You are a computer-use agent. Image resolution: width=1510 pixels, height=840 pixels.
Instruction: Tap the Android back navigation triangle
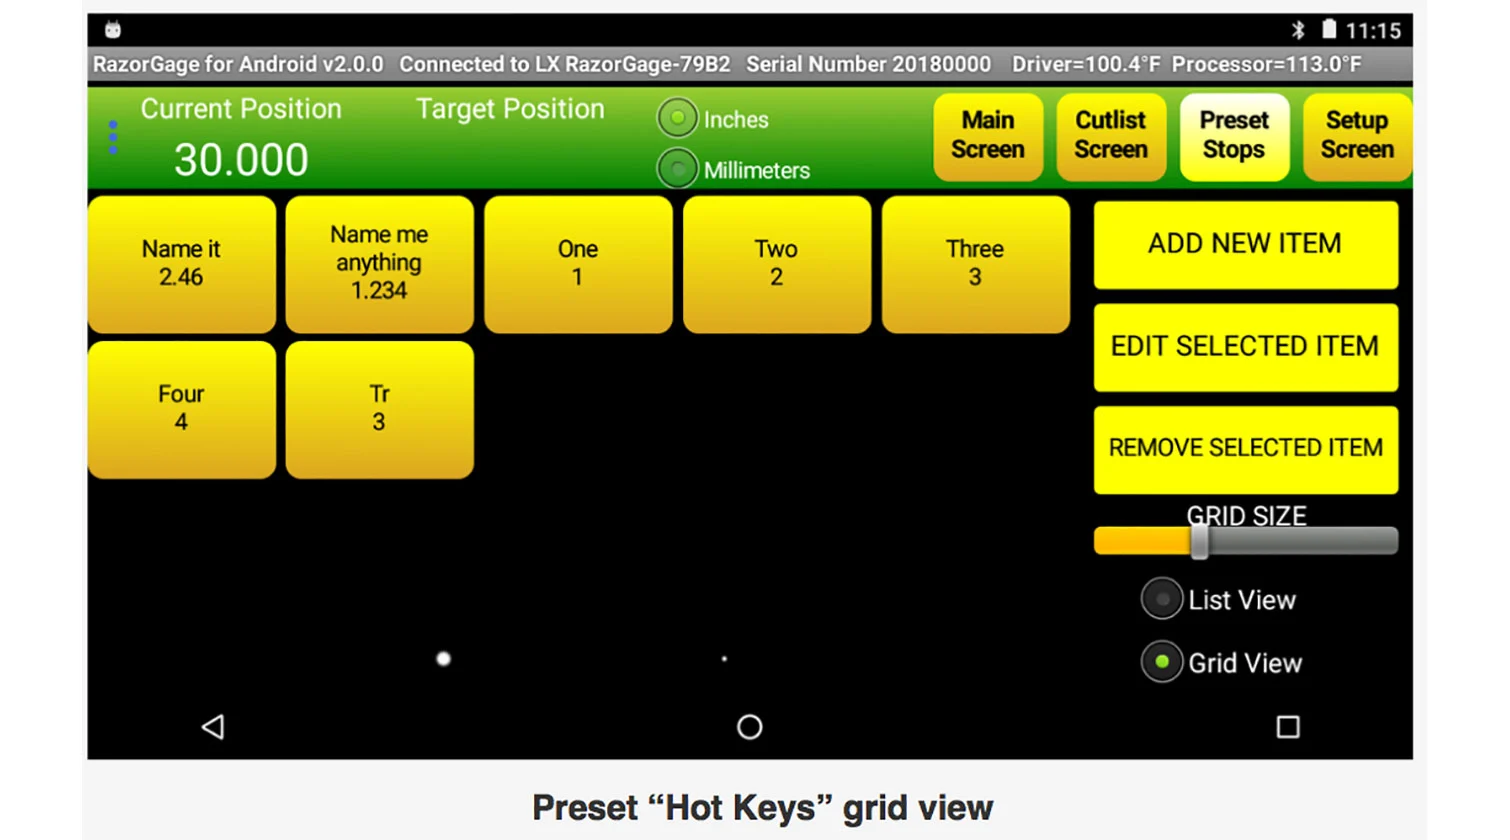[x=213, y=727]
